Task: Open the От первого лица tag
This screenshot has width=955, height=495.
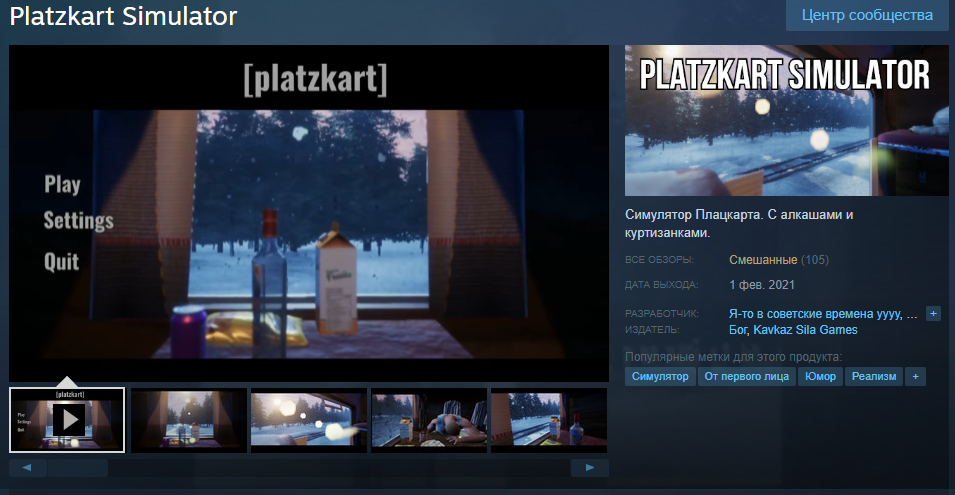Action: (x=746, y=376)
